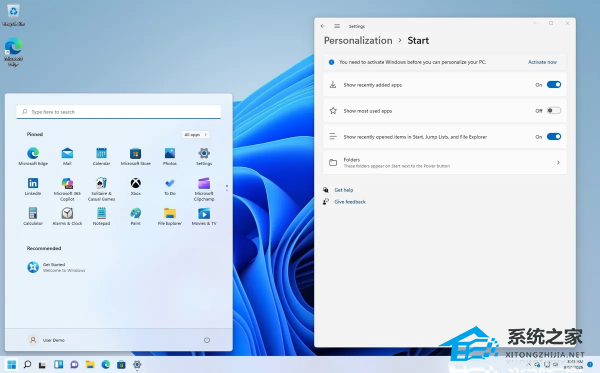Open the taskbar clock and date

point(574,364)
